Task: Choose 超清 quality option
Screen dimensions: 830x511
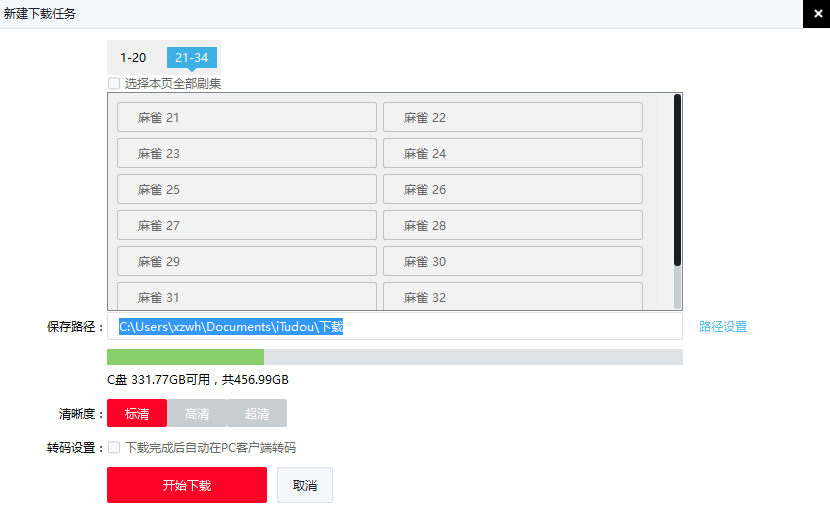Action: coord(257,413)
